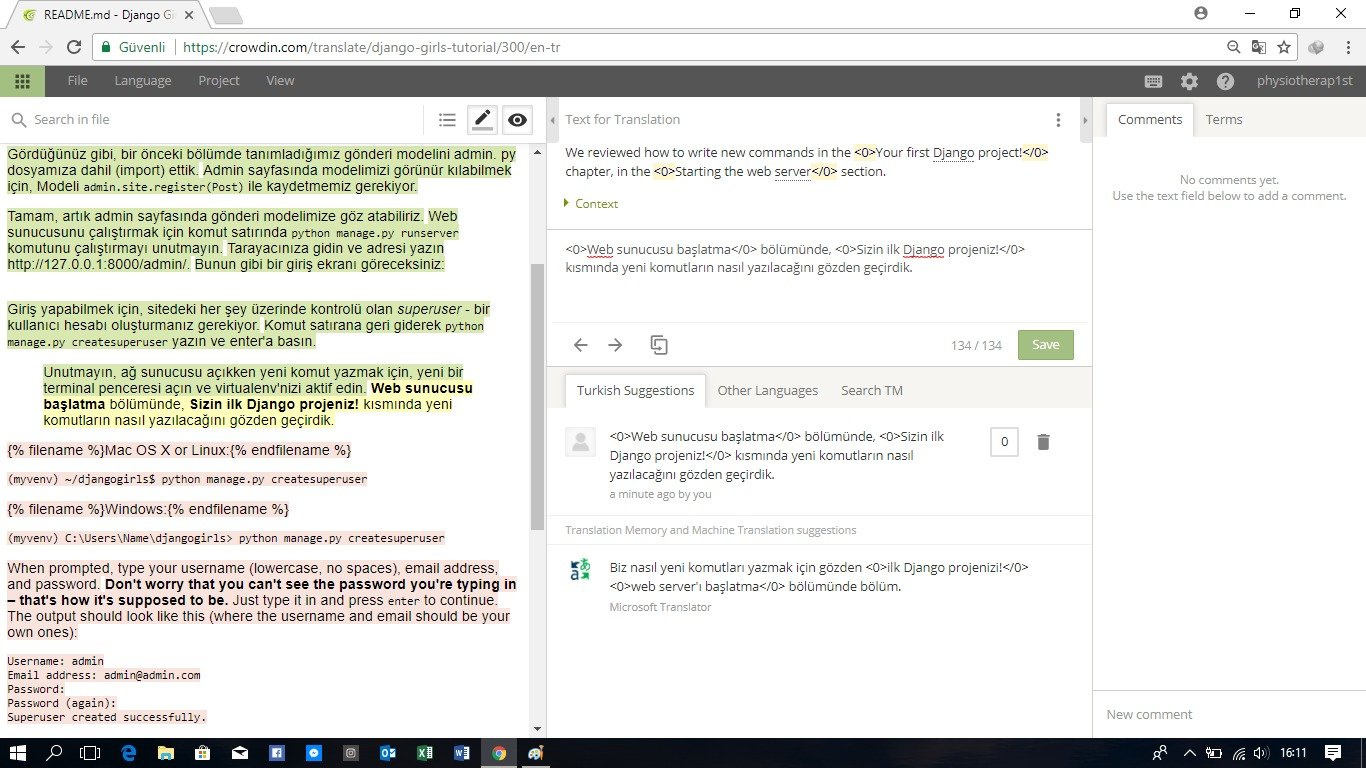Screen dimensions: 1366x768
Task: Collapse the right comments panel arrow
Action: (1085, 120)
